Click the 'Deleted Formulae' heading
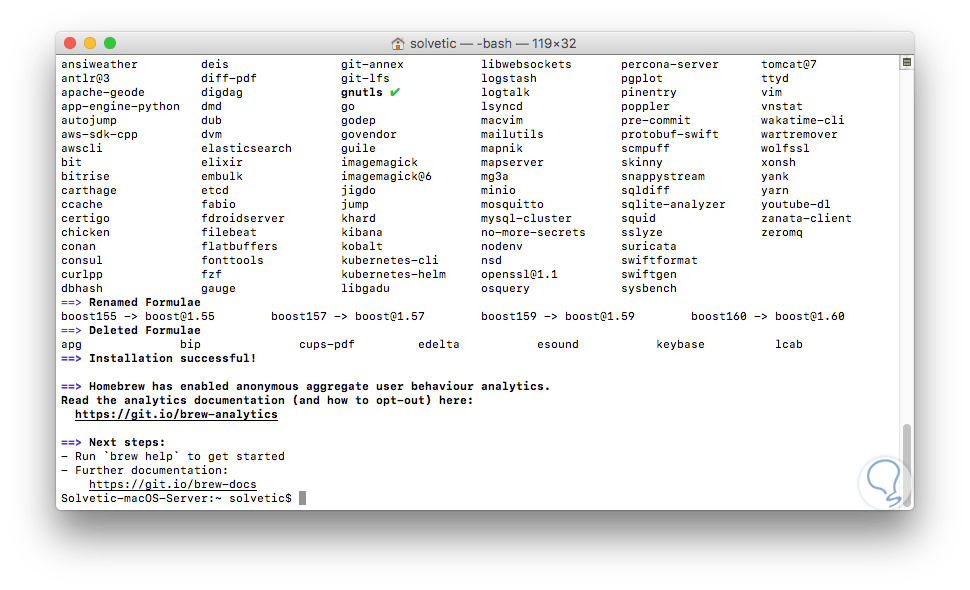Viewport: 970px width, 590px height. [145, 330]
